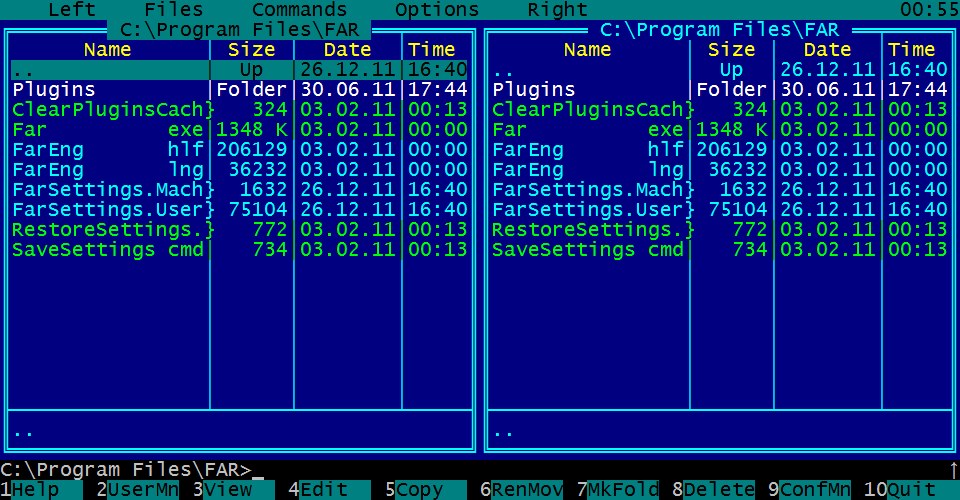Image resolution: width=960 pixels, height=500 pixels.
Task: Click the 4 Edit function key
Action: tap(330, 490)
